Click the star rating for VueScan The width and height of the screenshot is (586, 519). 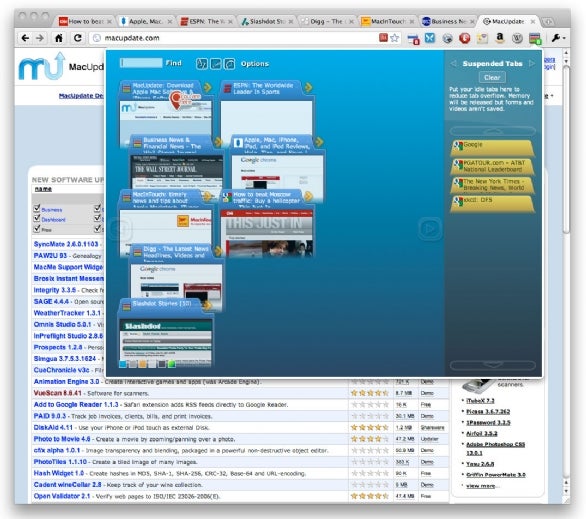click(370, 393)
